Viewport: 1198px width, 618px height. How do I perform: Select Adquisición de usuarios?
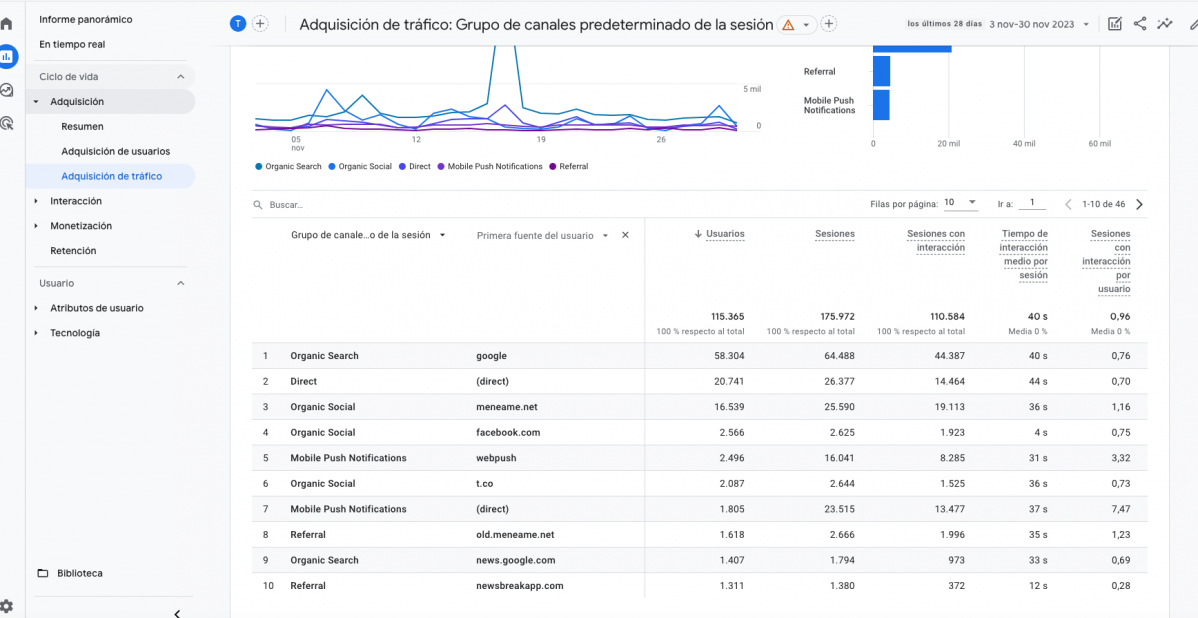(x=115, y=151)
